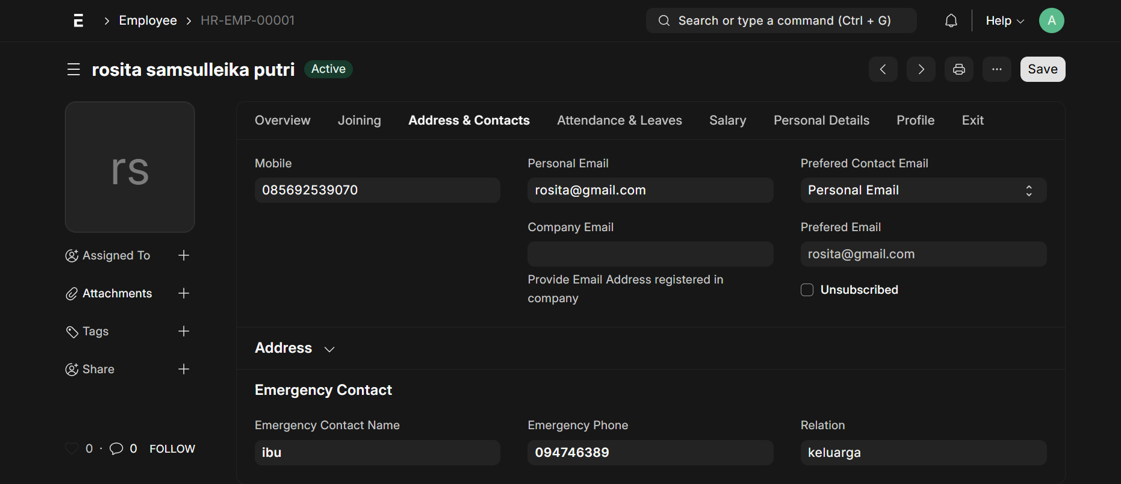Switch to the Joining tab
Viewport: 1121px width, 484px height.
pos(359,120)
